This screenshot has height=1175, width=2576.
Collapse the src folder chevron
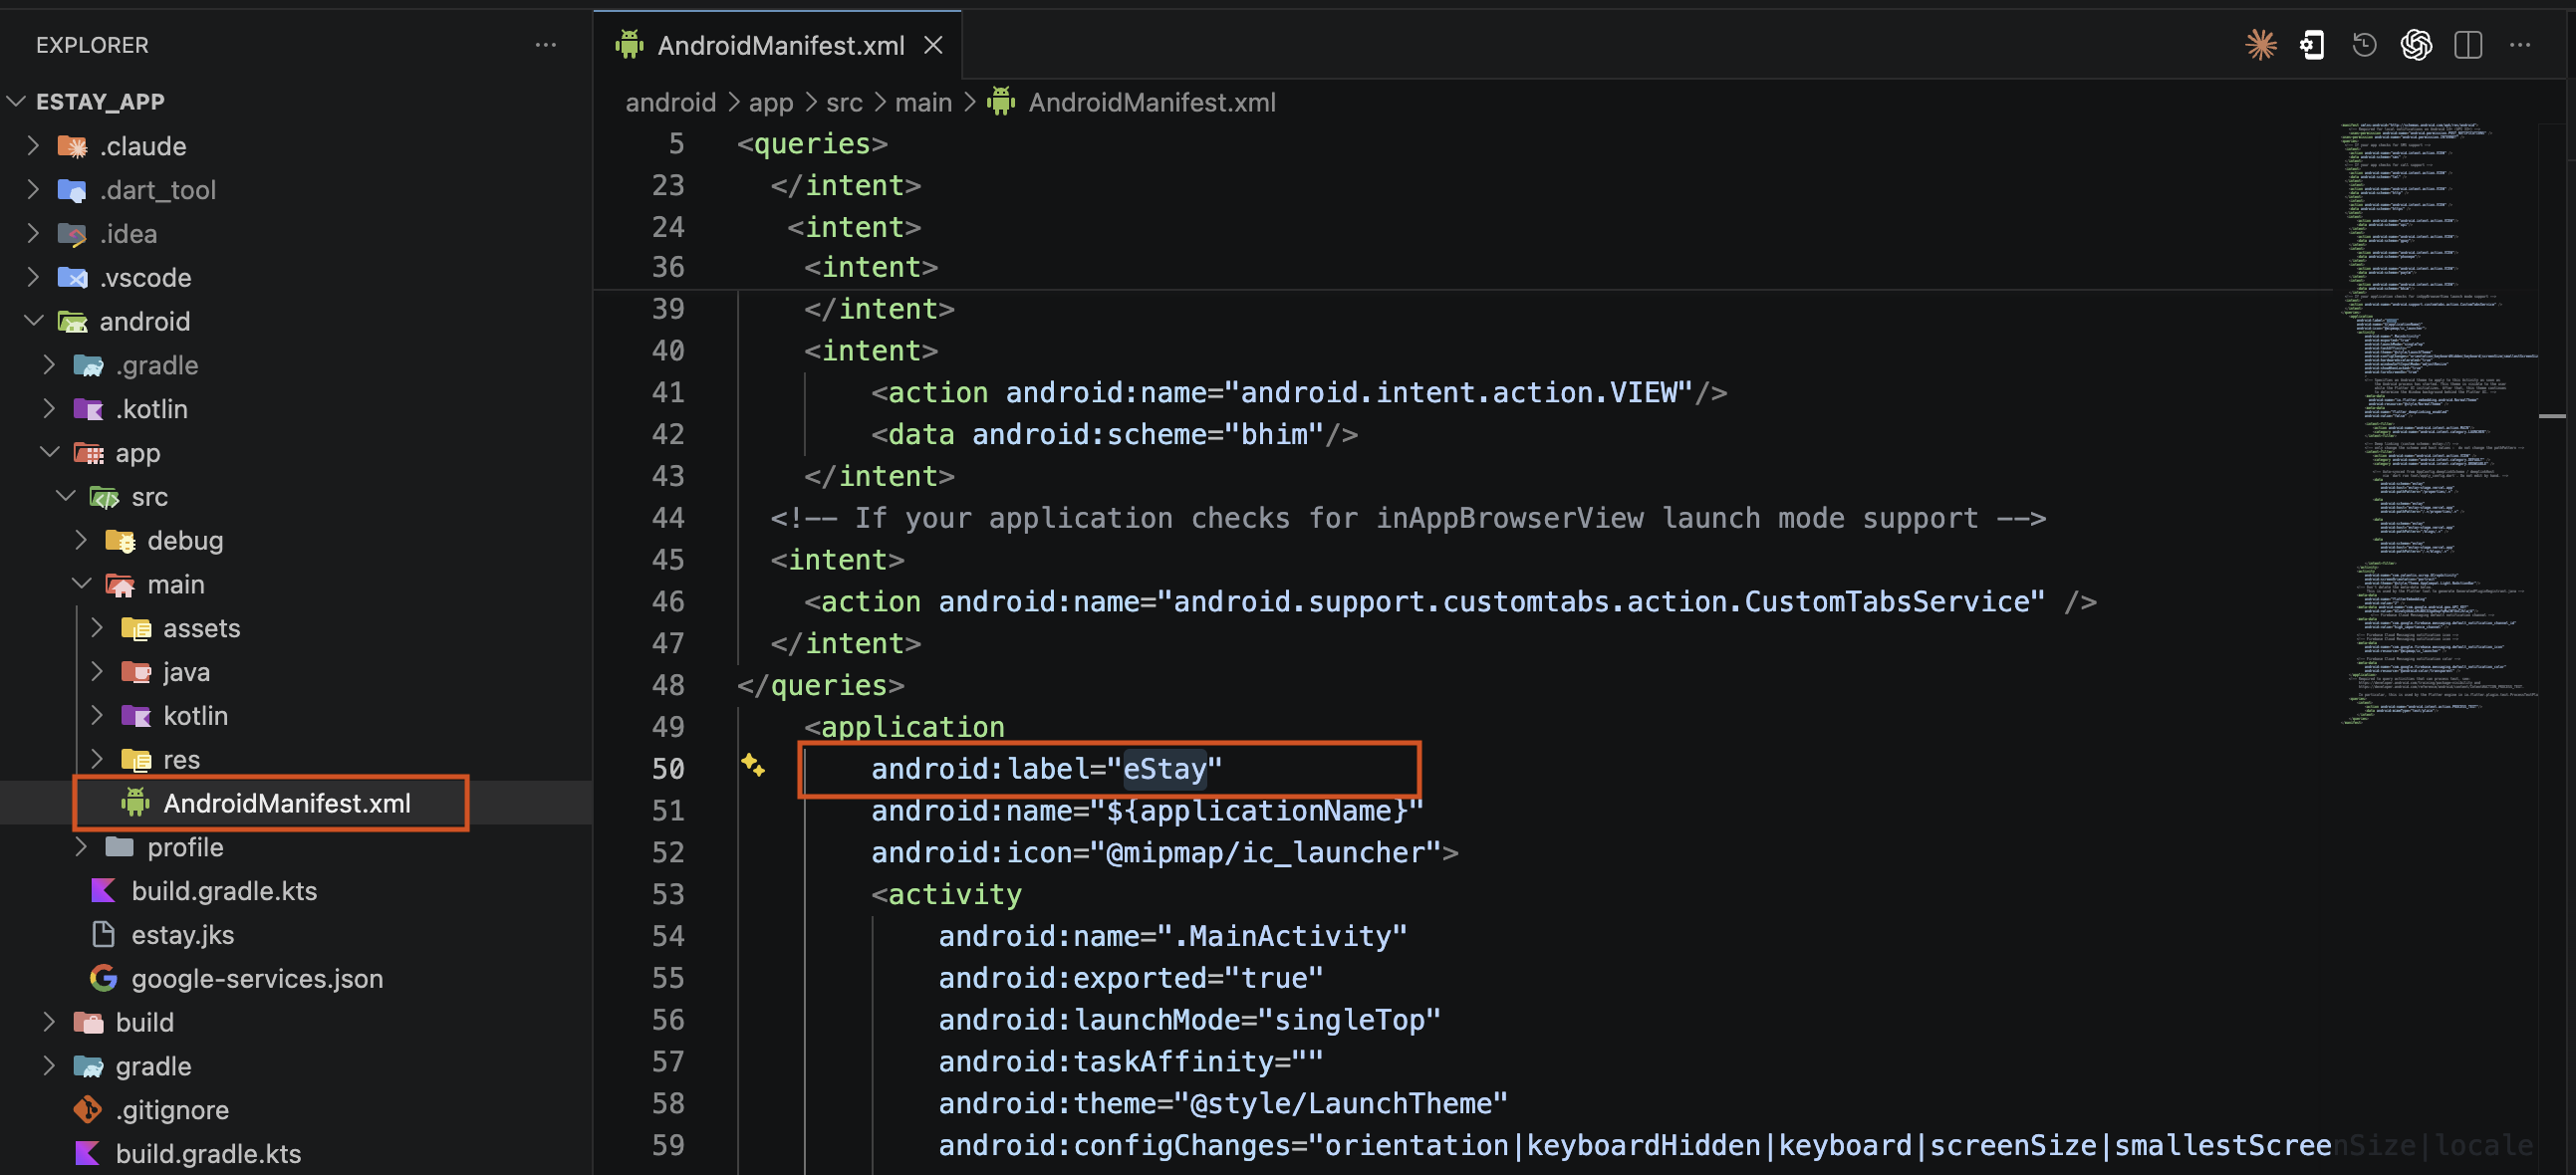pos(65,496)
